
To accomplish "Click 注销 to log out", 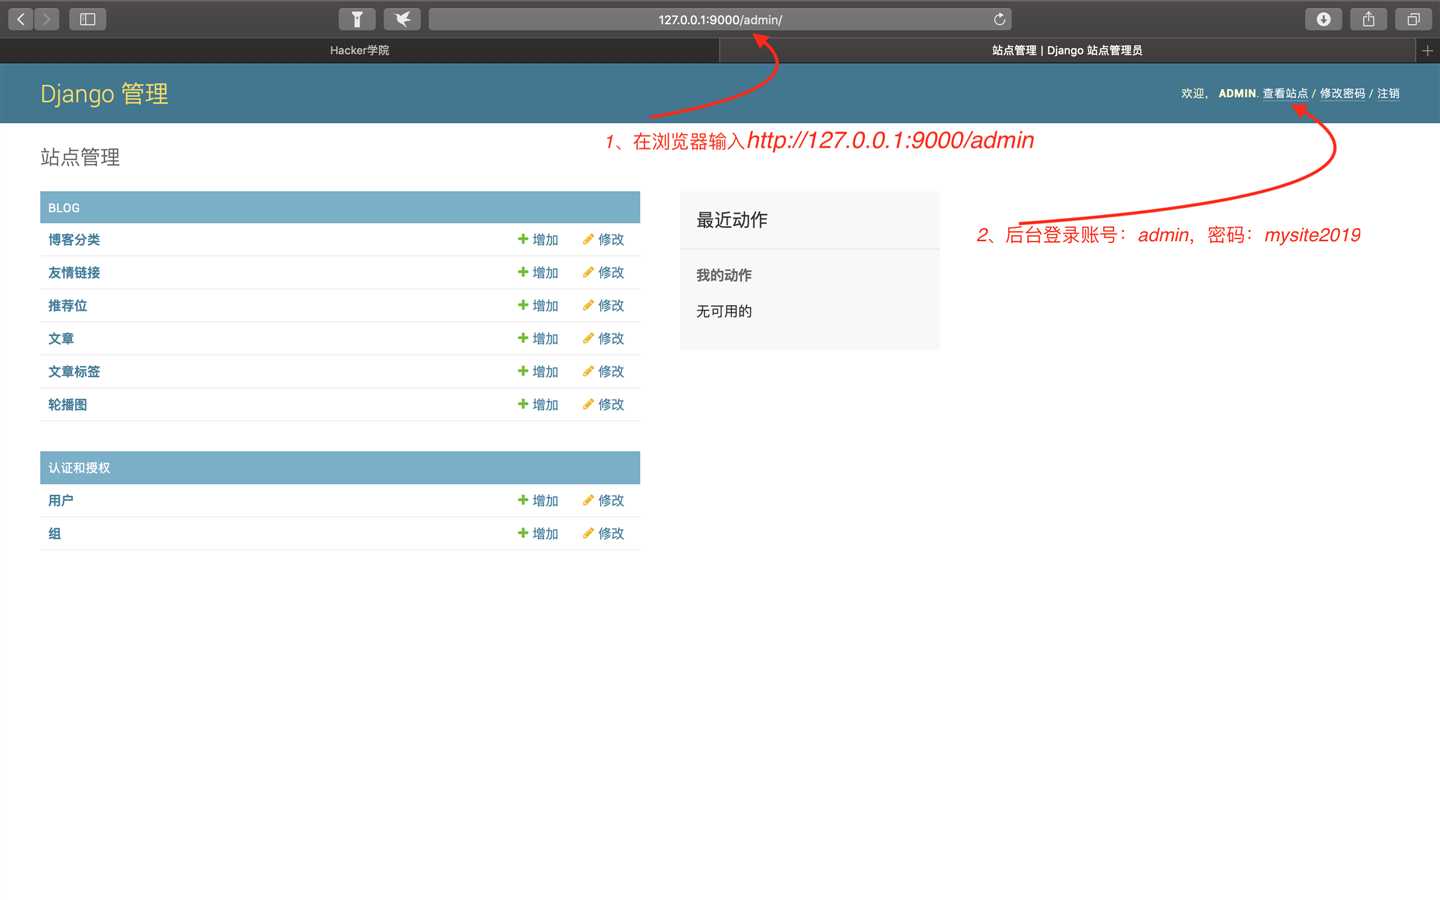I will pos(1388,93).
